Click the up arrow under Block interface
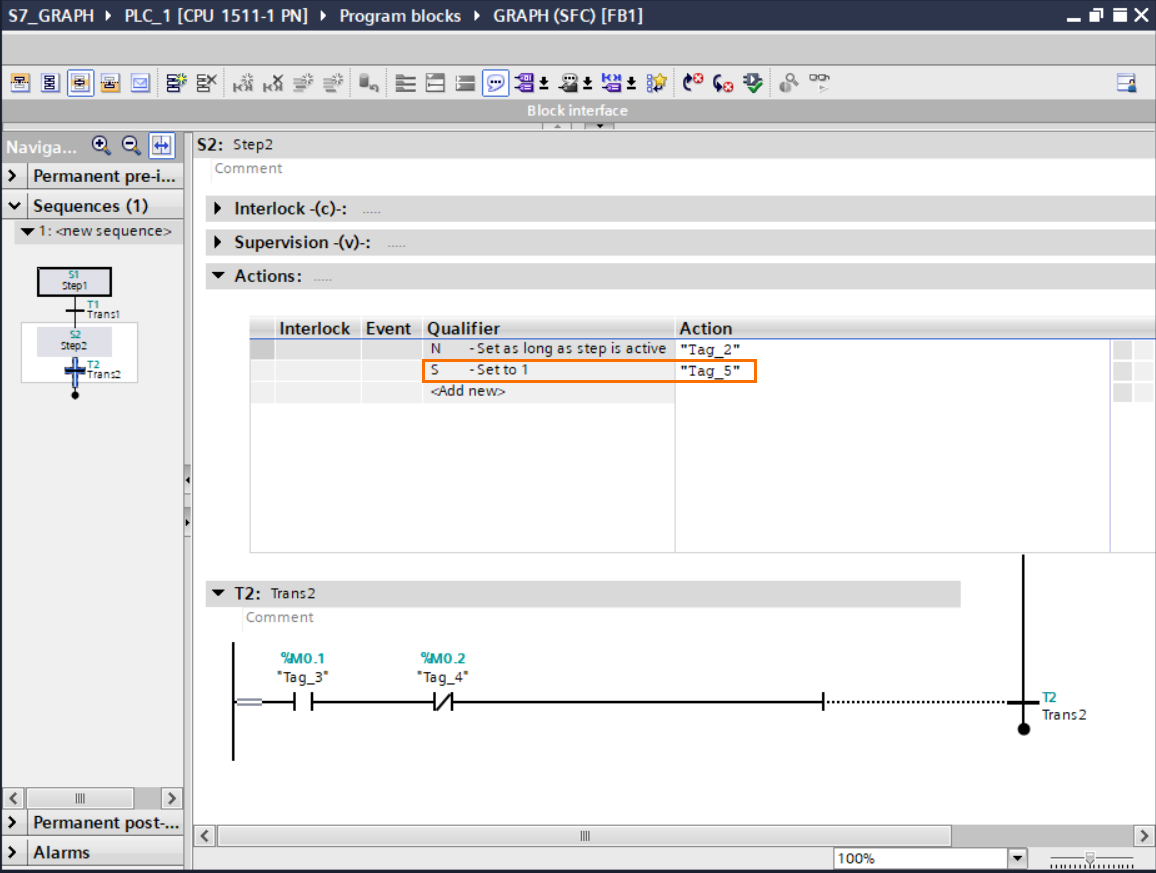 (557, 126)
